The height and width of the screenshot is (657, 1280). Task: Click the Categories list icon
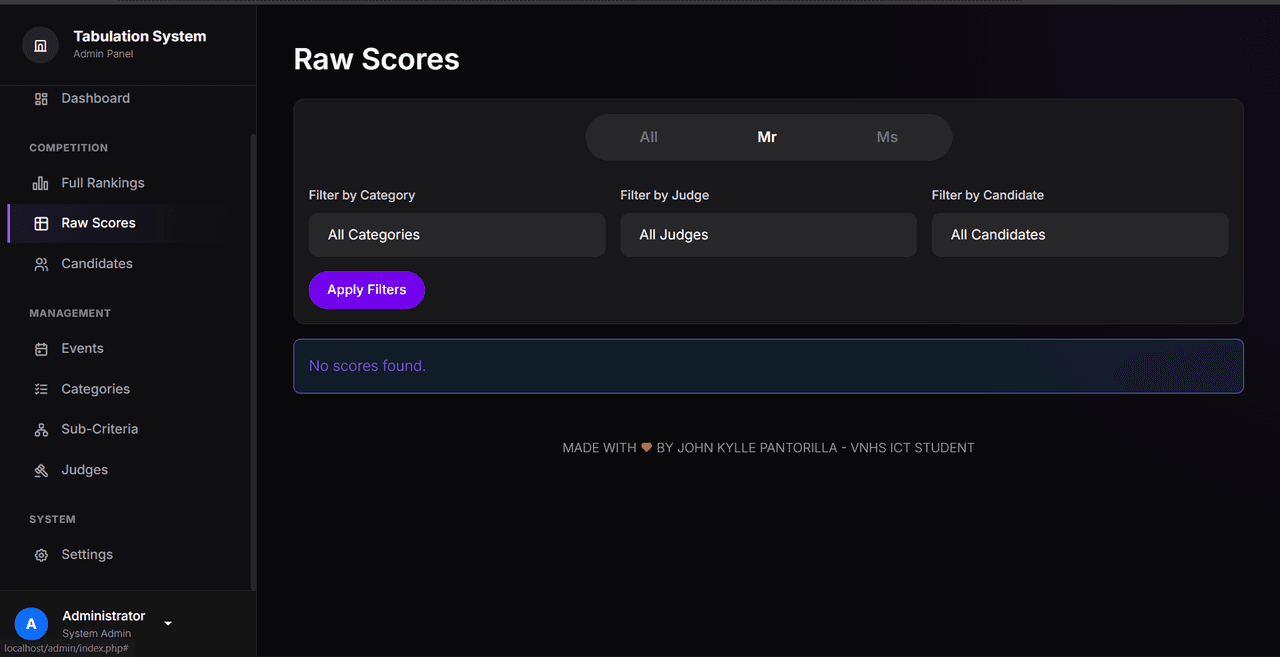[41, 389]
